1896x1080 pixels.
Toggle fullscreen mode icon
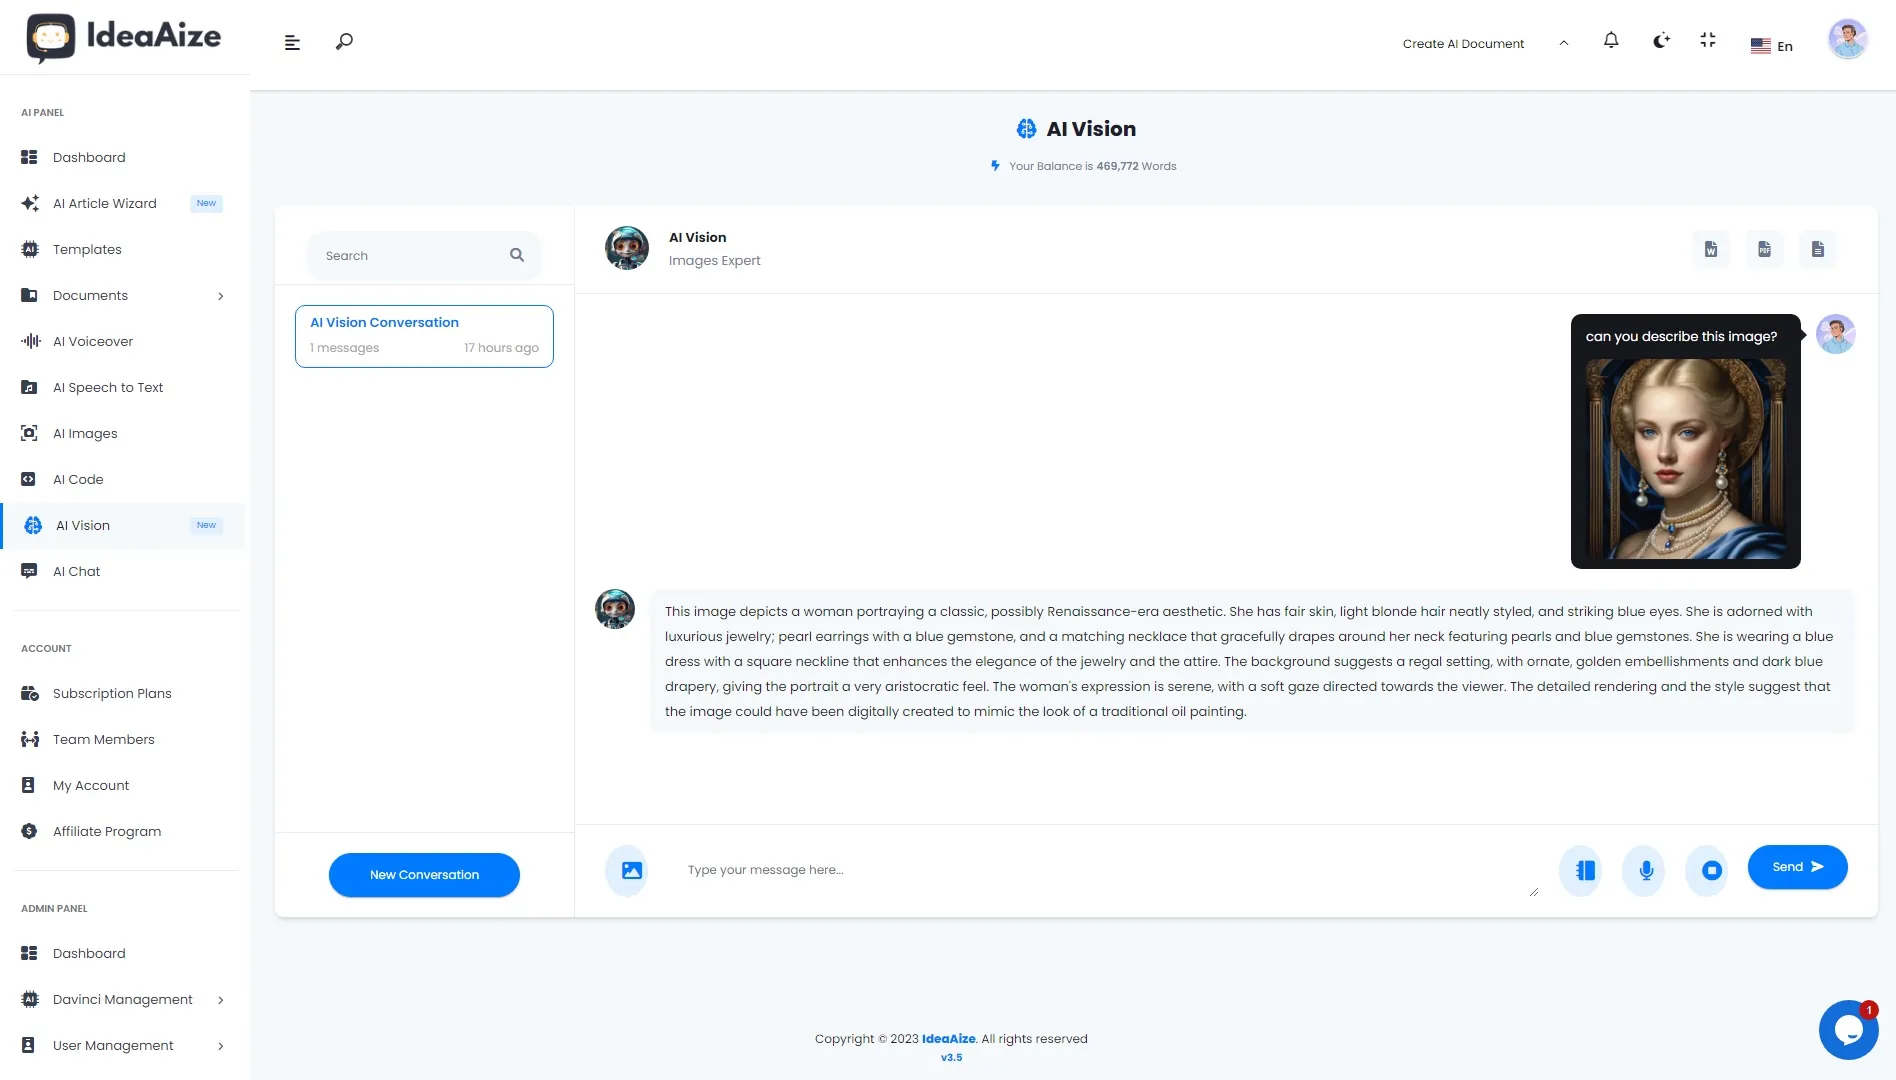(1708, 40)
